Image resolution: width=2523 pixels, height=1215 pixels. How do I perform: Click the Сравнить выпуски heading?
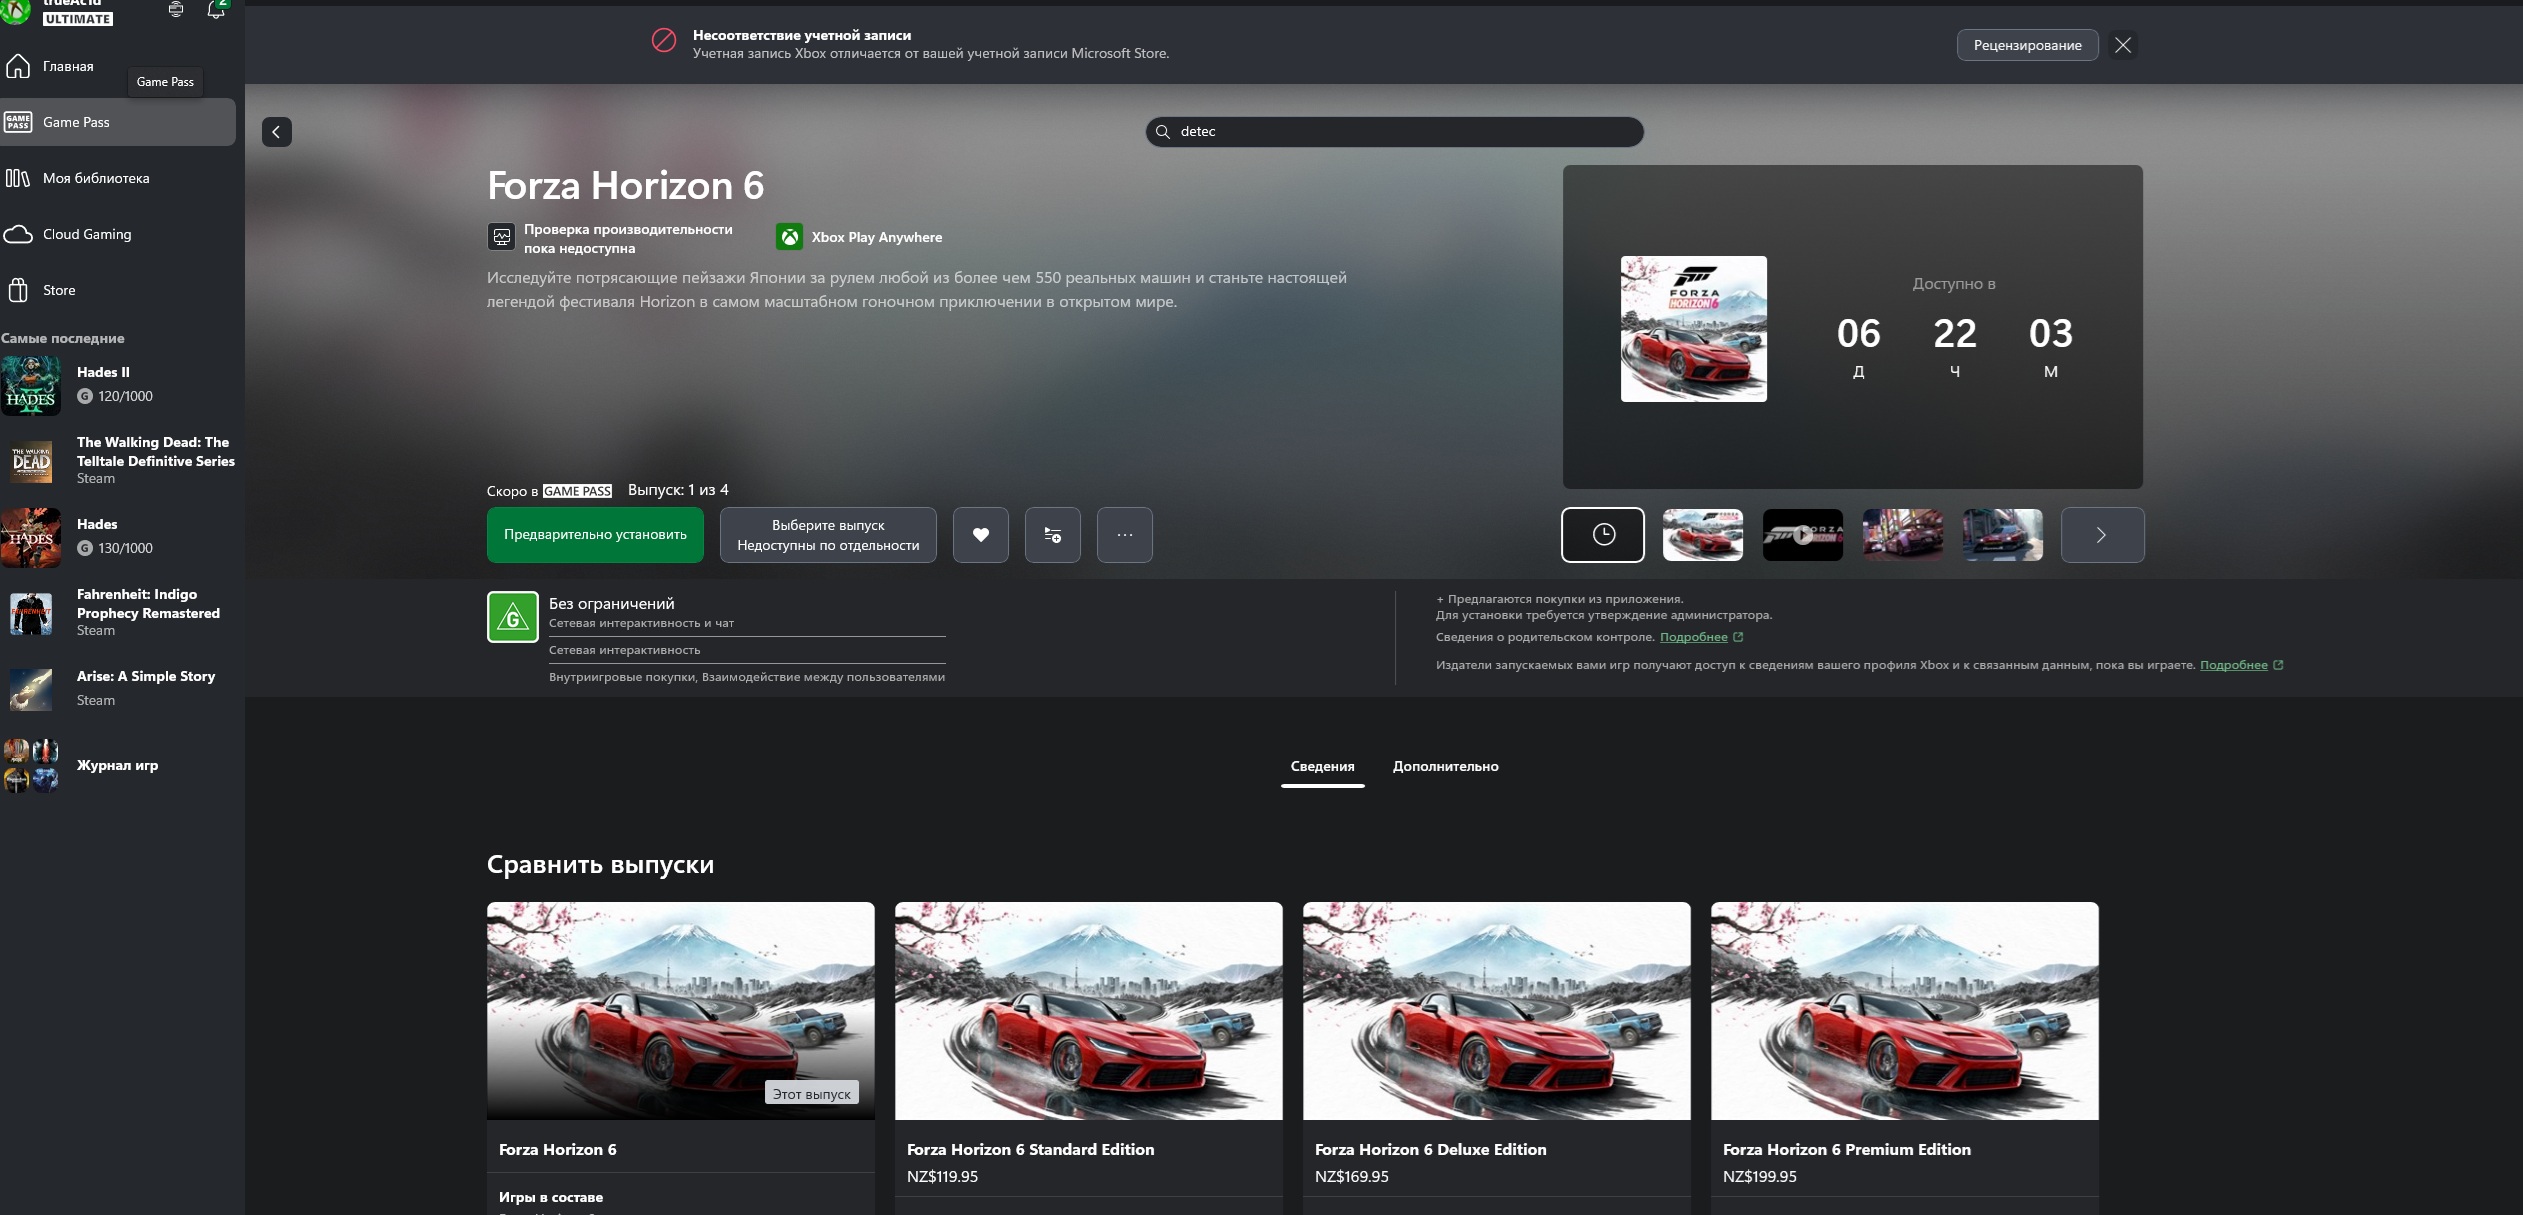(x=600, y=865)
